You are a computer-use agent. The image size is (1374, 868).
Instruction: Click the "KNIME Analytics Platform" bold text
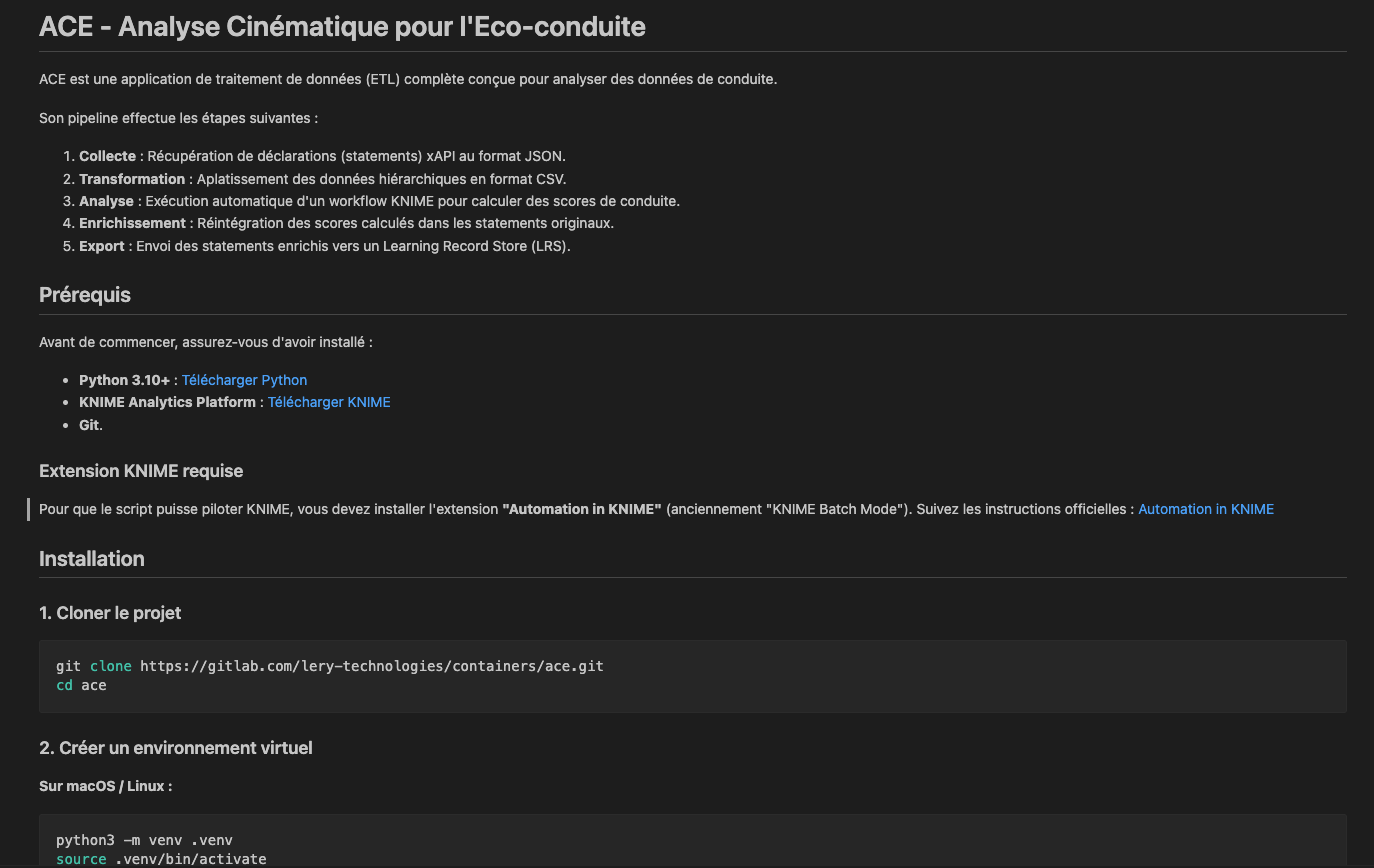coord(167,402)
